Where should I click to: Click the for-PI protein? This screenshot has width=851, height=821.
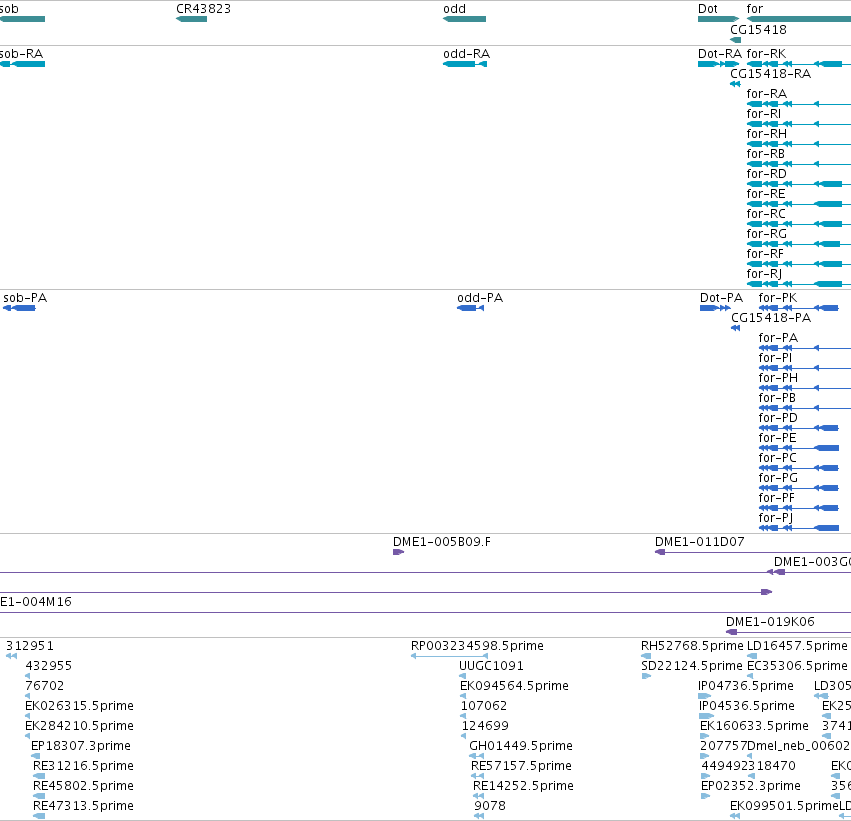click(x=805, y=368)
